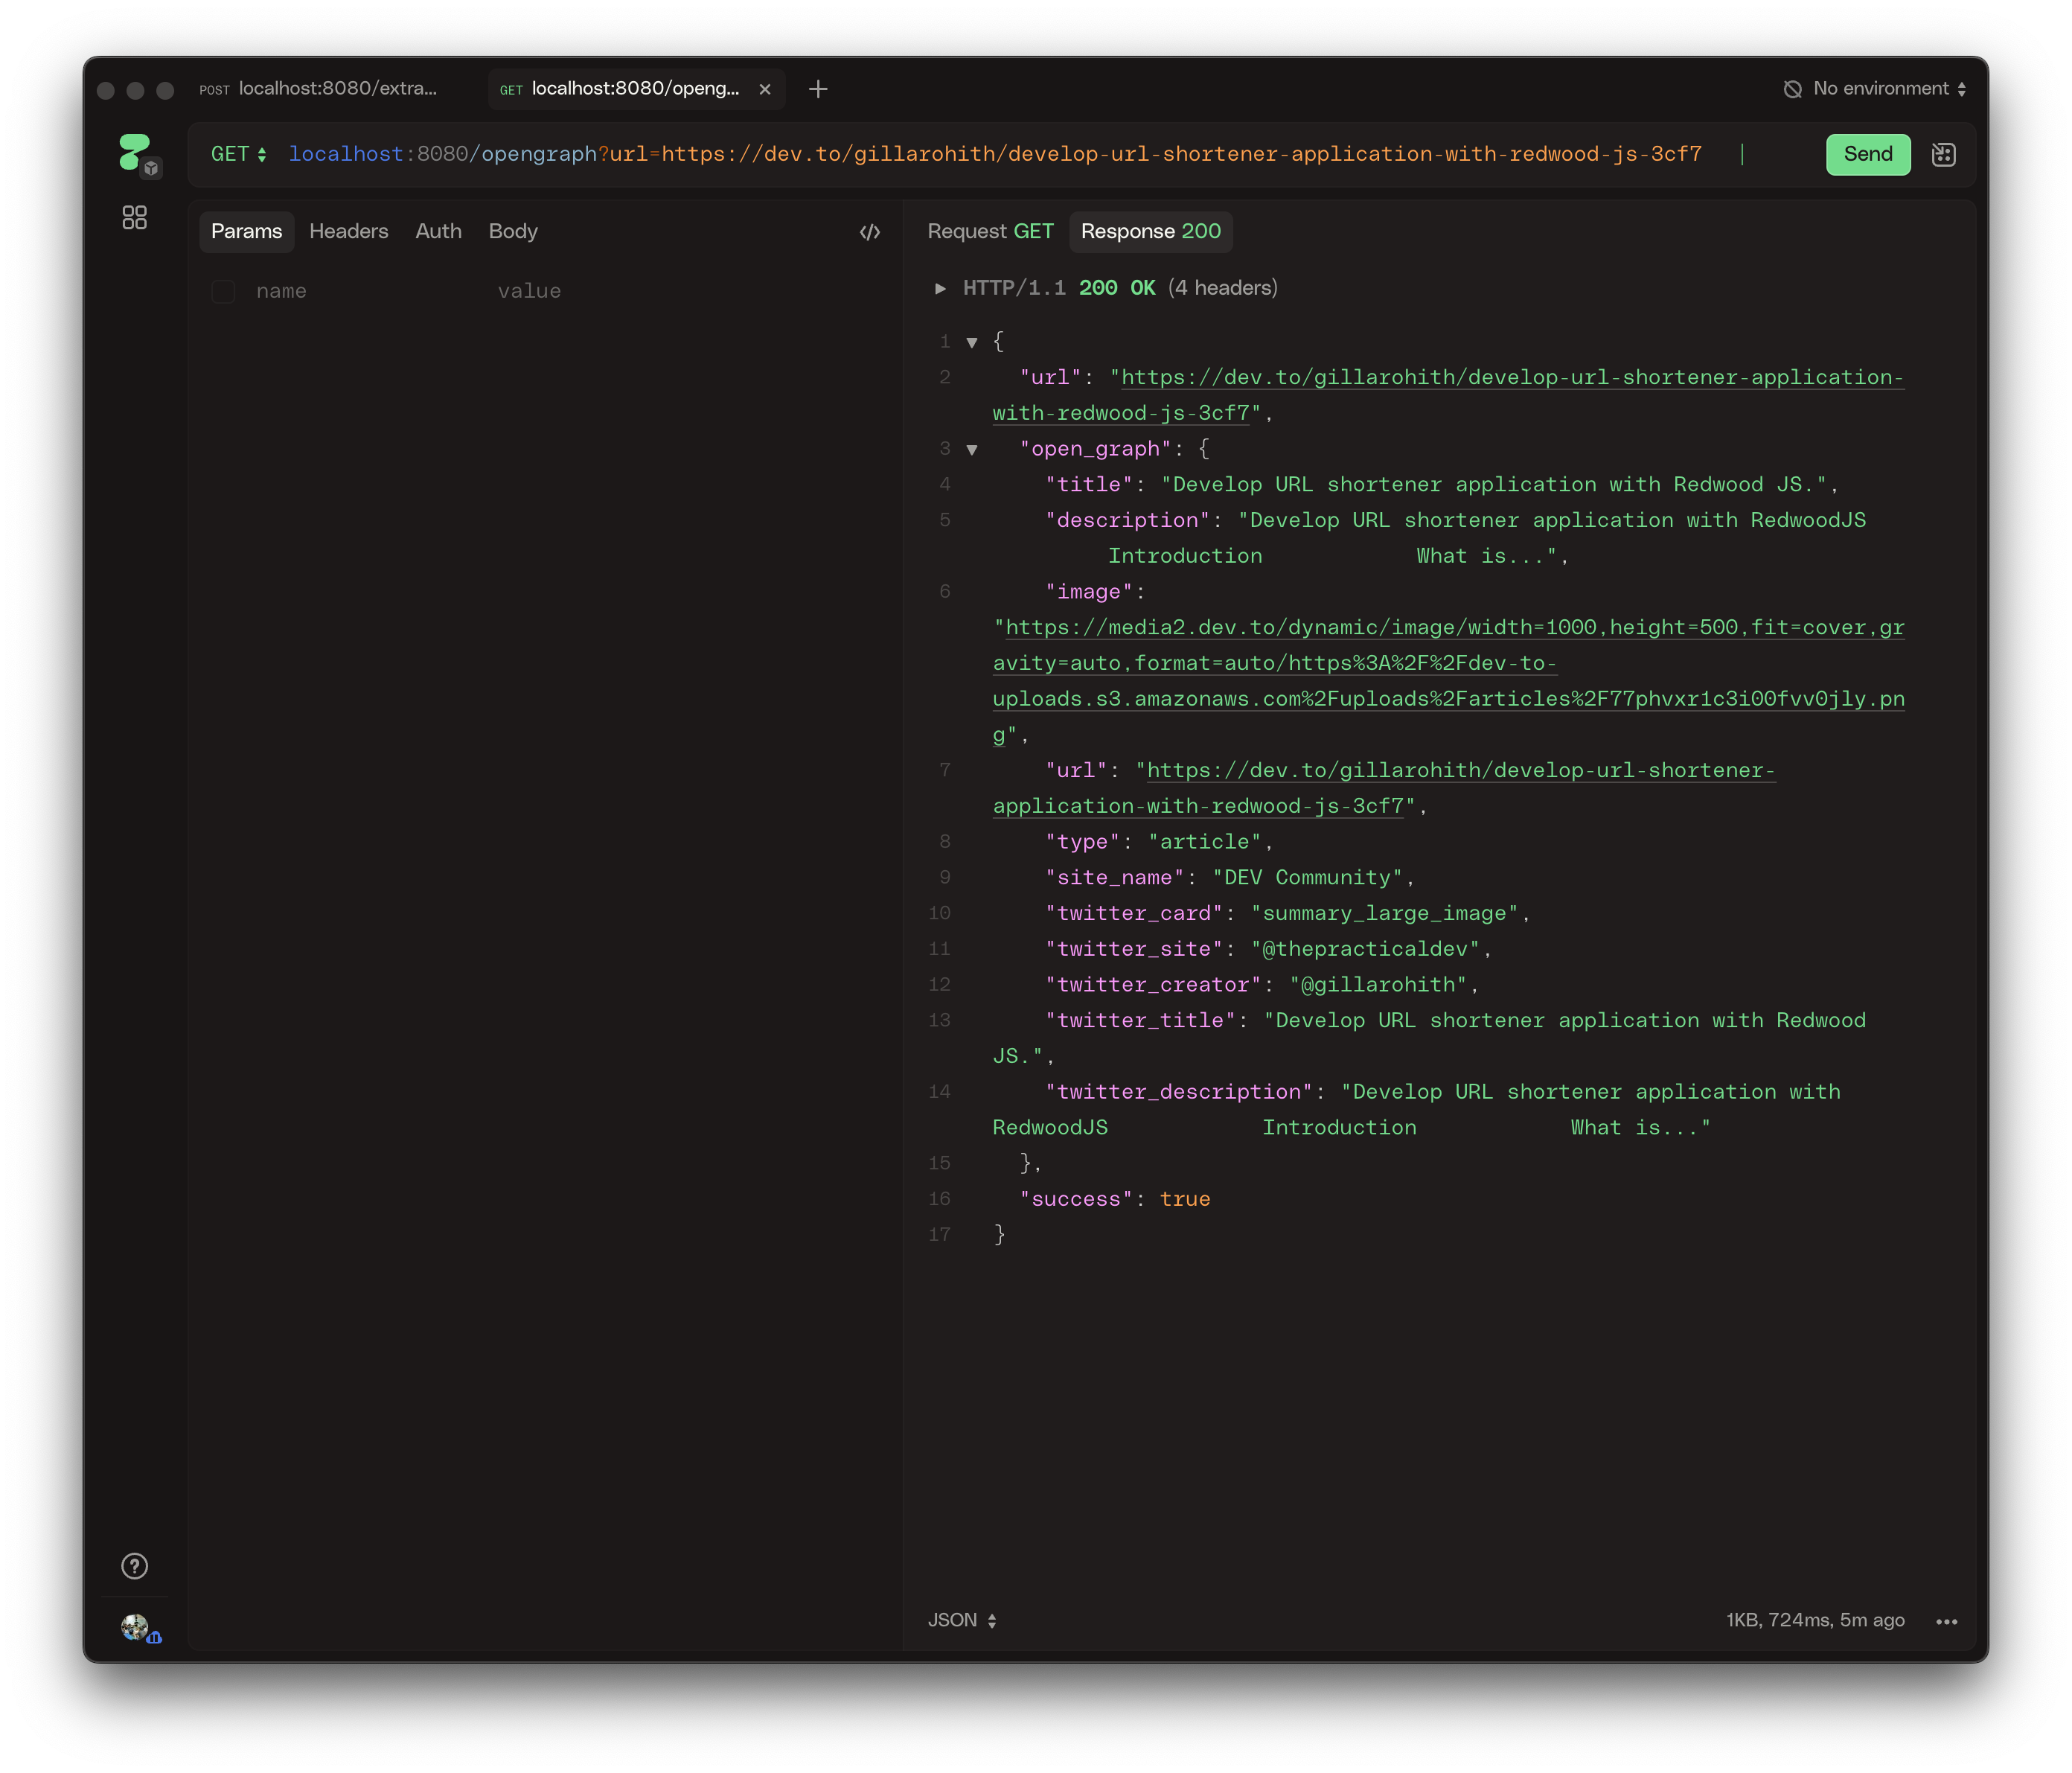Click the success true value
This screenshot has width=2072, height=1773.
[x=1185, y=1199]
